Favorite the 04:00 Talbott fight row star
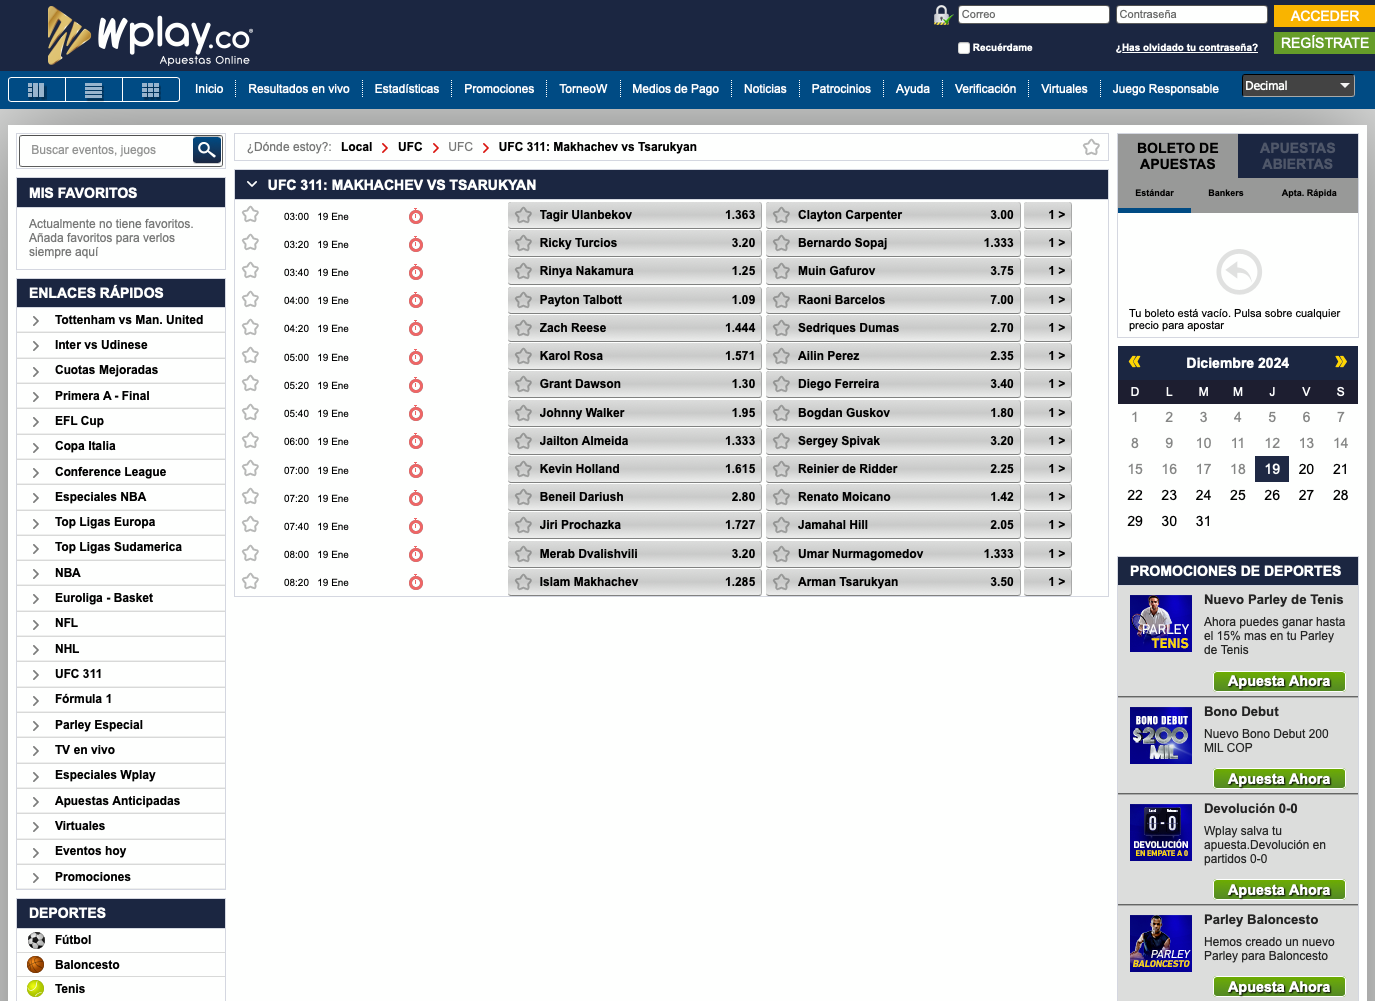Screen dimensions: 1375x1001 point(251,299)
